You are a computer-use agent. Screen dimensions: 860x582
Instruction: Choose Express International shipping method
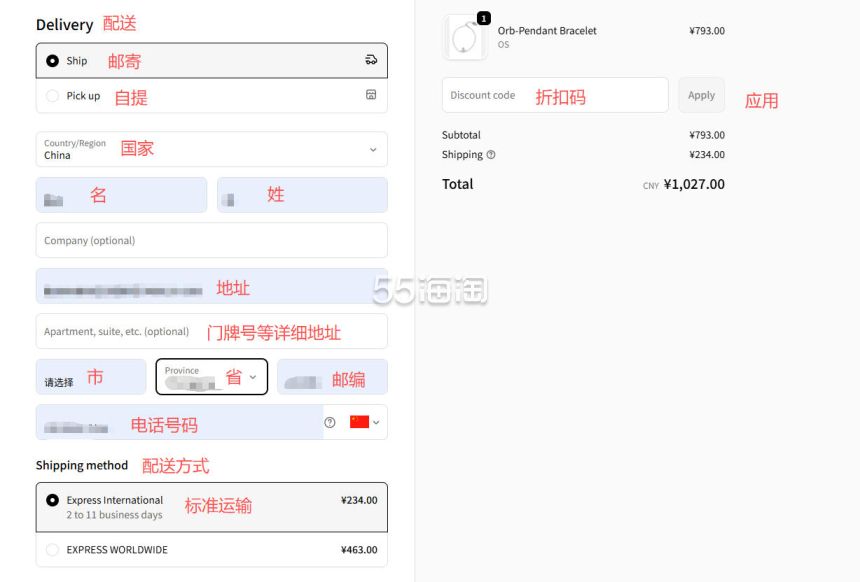53,500
